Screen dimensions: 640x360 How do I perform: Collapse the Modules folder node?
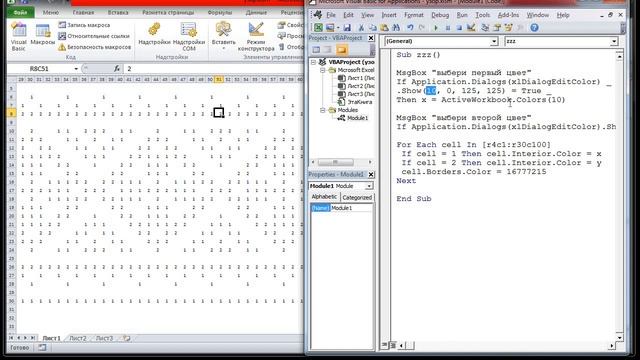pos(322,110)
